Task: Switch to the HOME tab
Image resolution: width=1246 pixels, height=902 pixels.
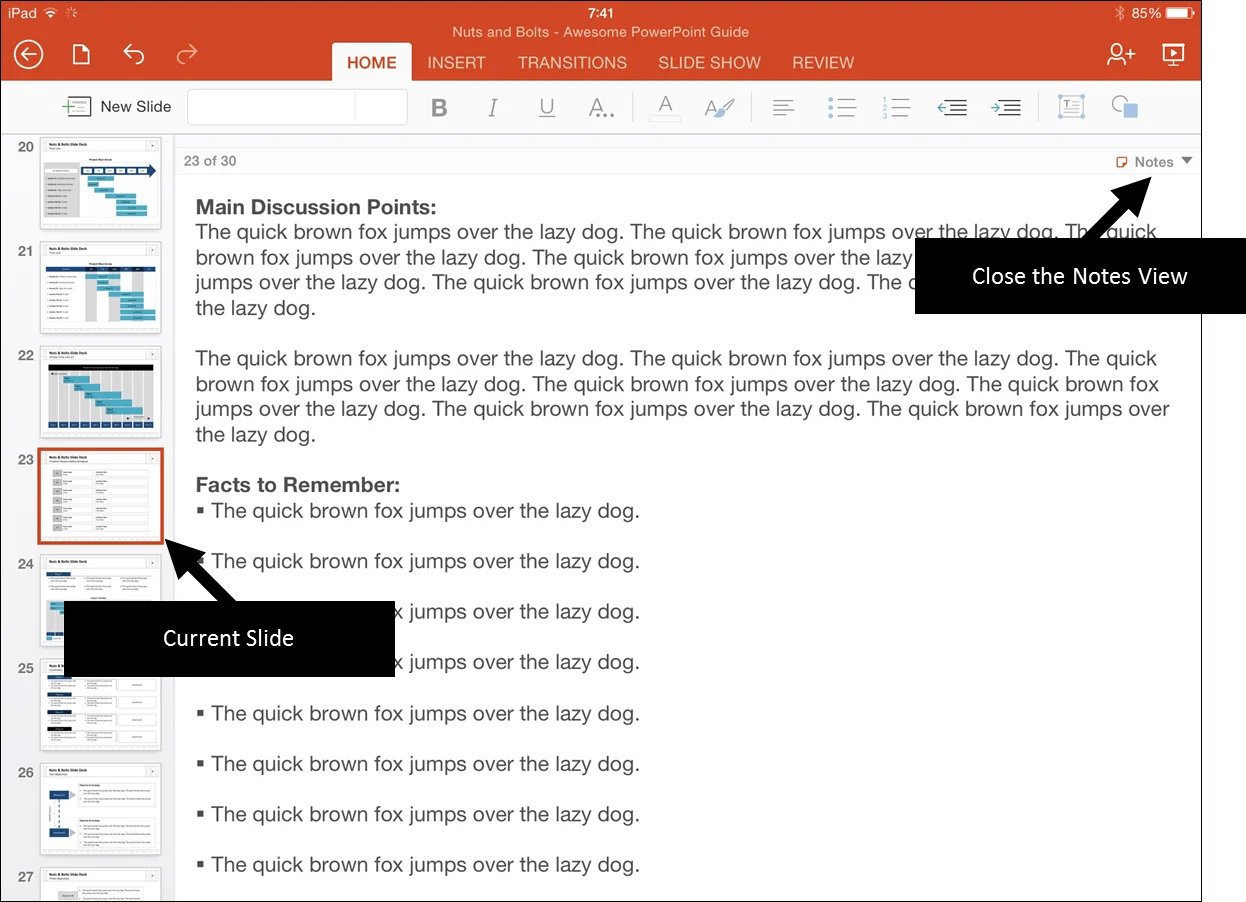Action: [372, 62]
